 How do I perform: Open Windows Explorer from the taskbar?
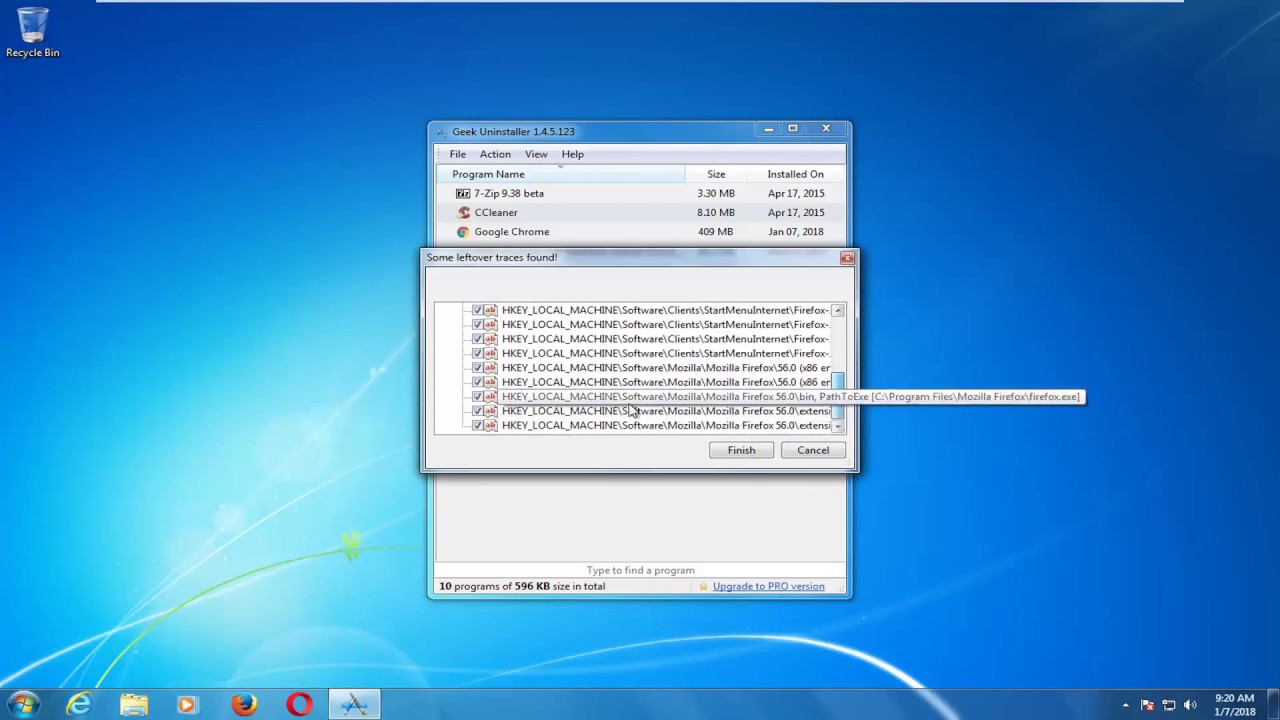[133, 705]
